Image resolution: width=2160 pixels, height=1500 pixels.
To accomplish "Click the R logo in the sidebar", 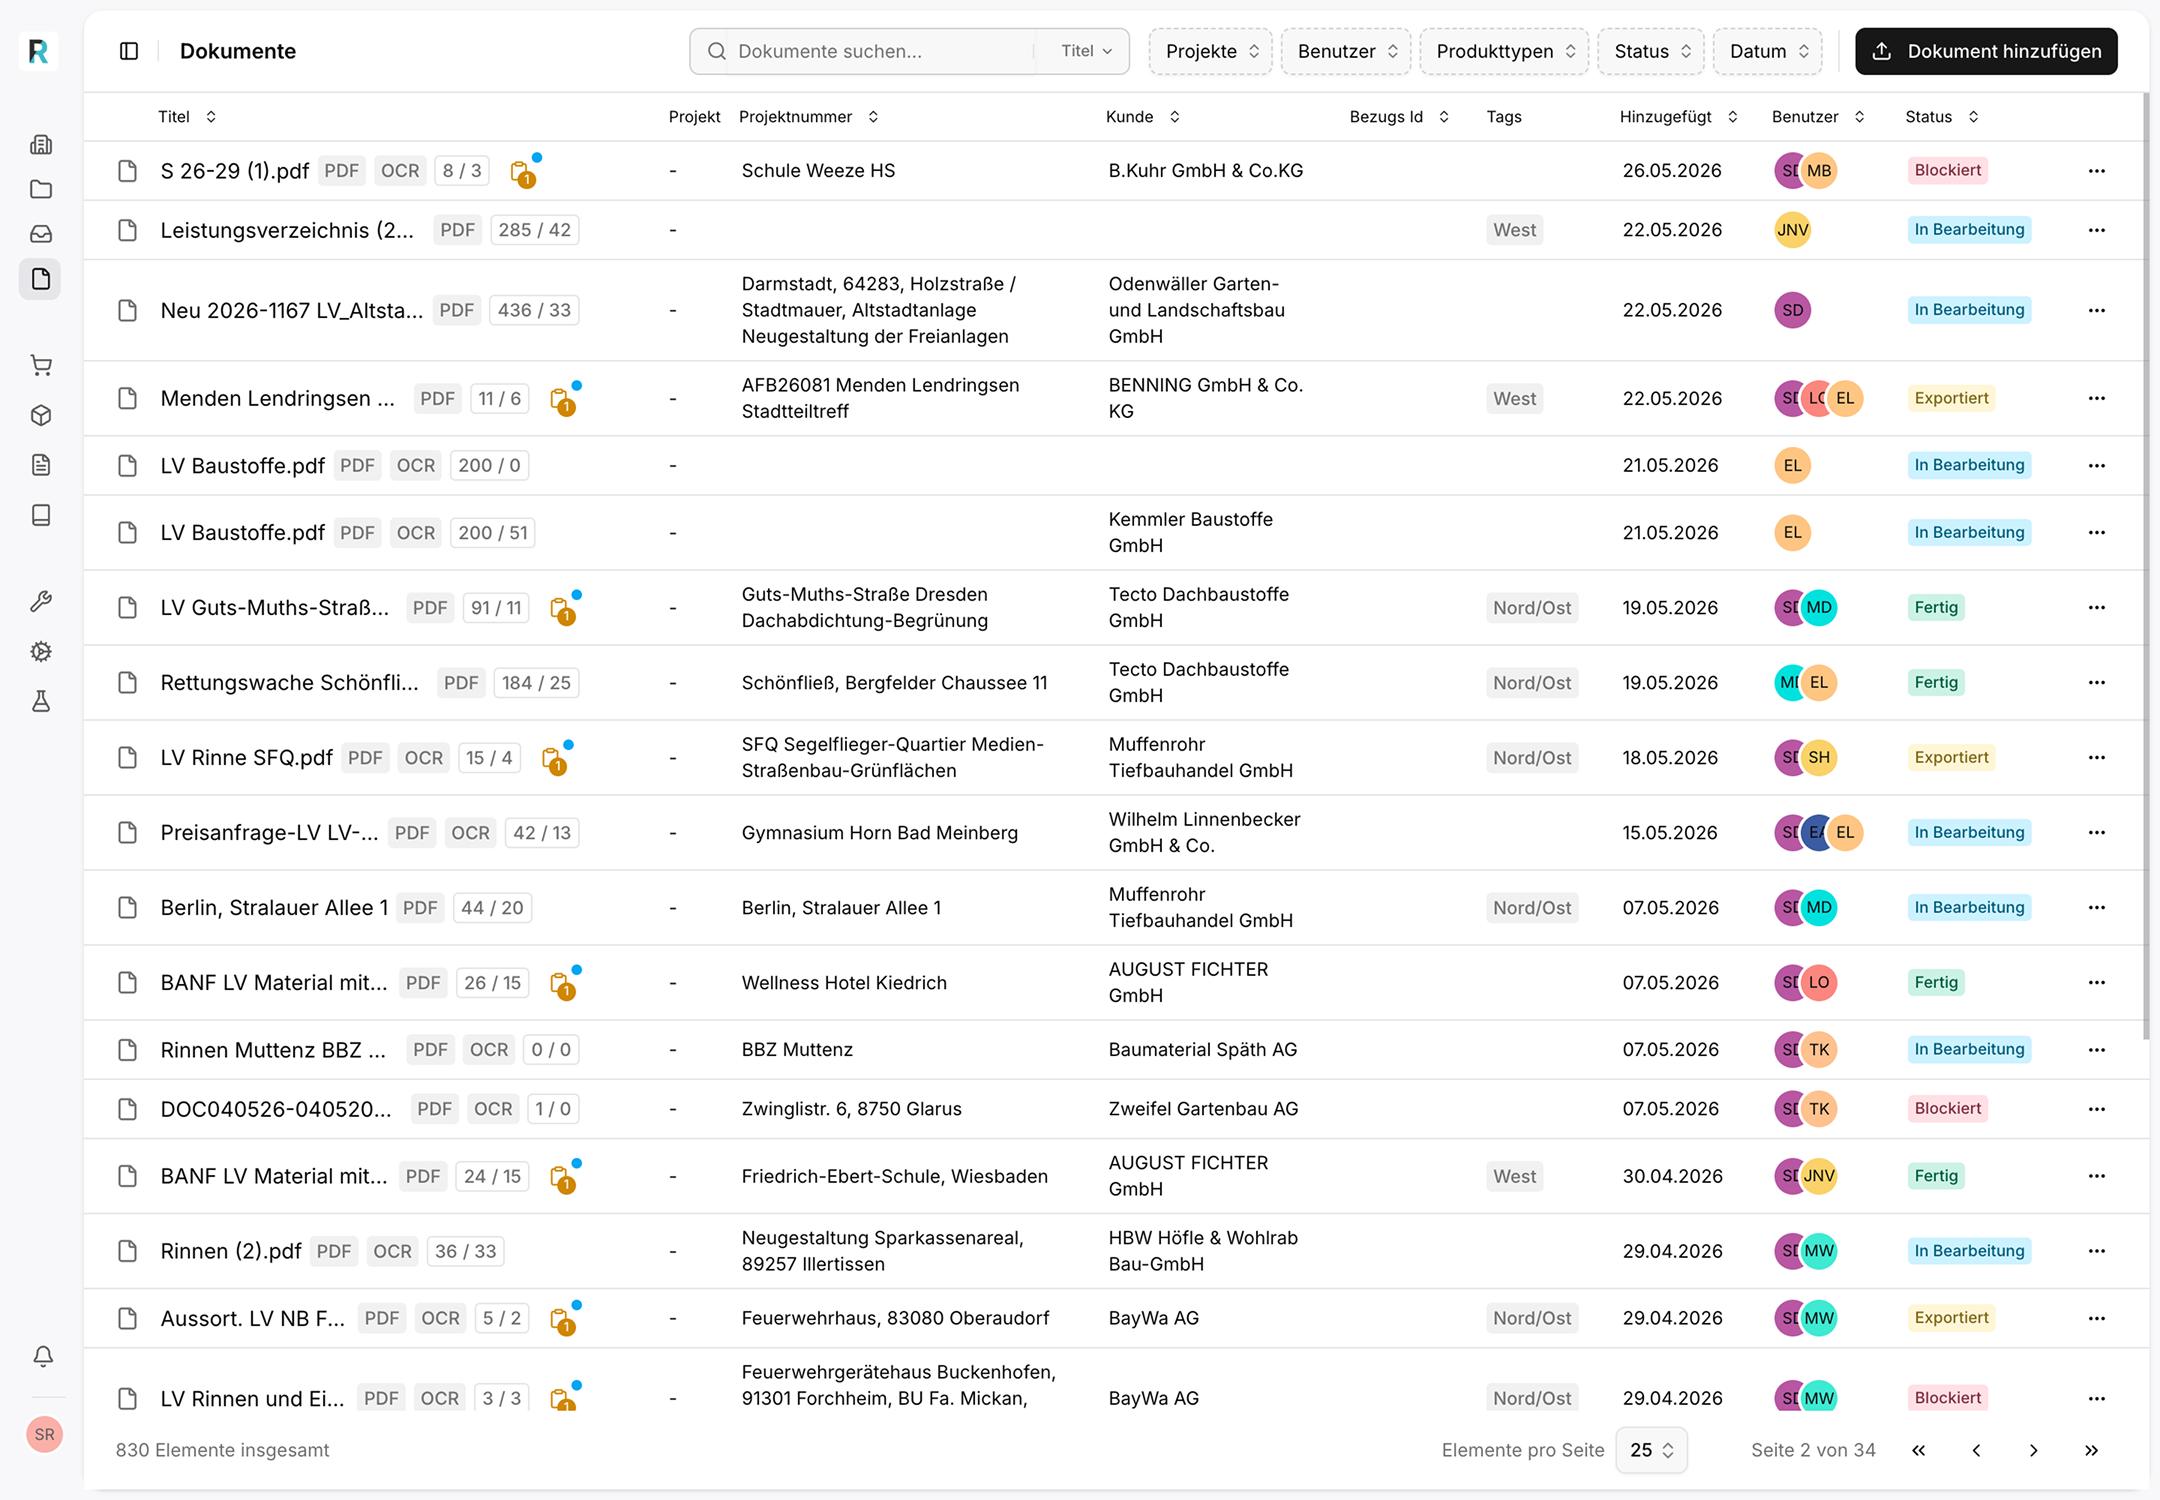I will [x=38, y=51].
